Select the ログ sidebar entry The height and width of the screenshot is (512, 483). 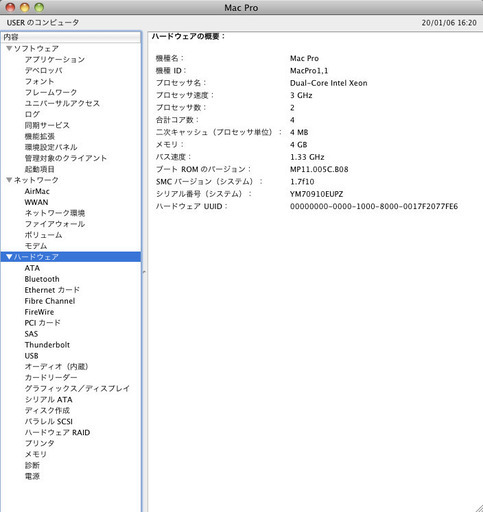(x=32, y=114)
